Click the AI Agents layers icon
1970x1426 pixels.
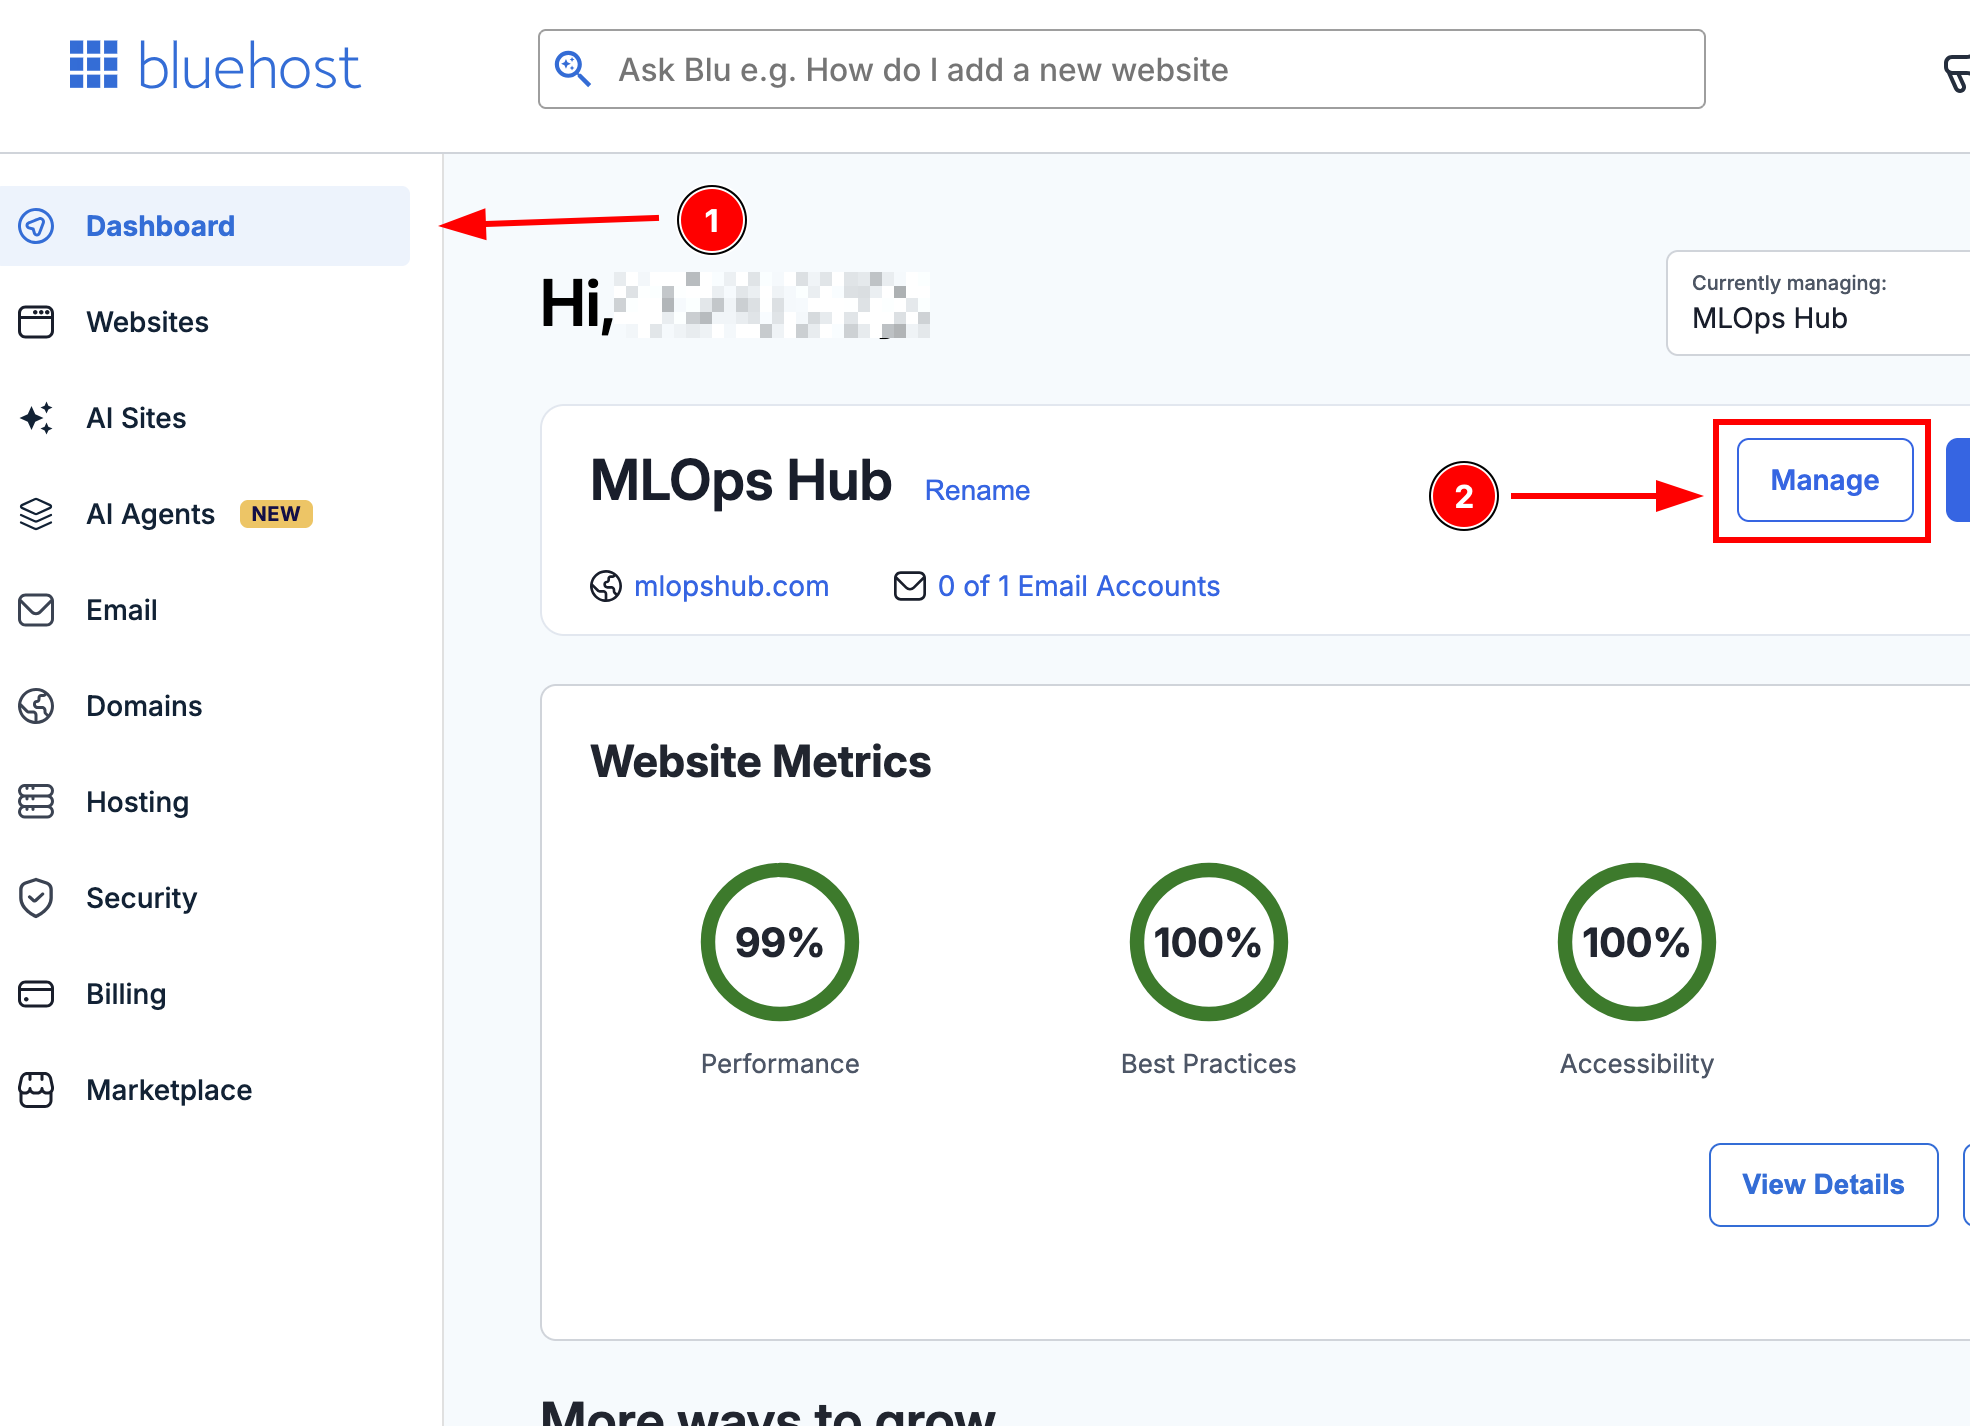36,514
